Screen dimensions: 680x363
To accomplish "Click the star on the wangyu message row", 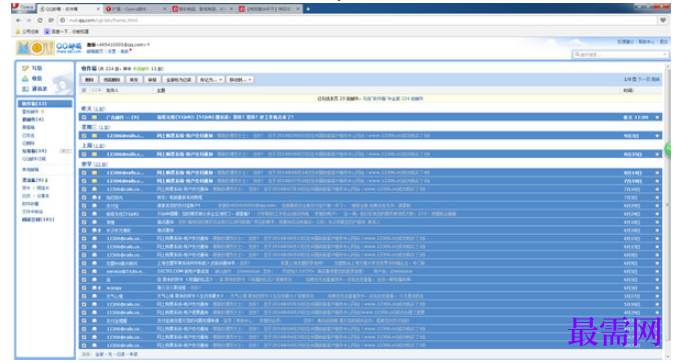I will pyautogui.click(x=657, y=288).
